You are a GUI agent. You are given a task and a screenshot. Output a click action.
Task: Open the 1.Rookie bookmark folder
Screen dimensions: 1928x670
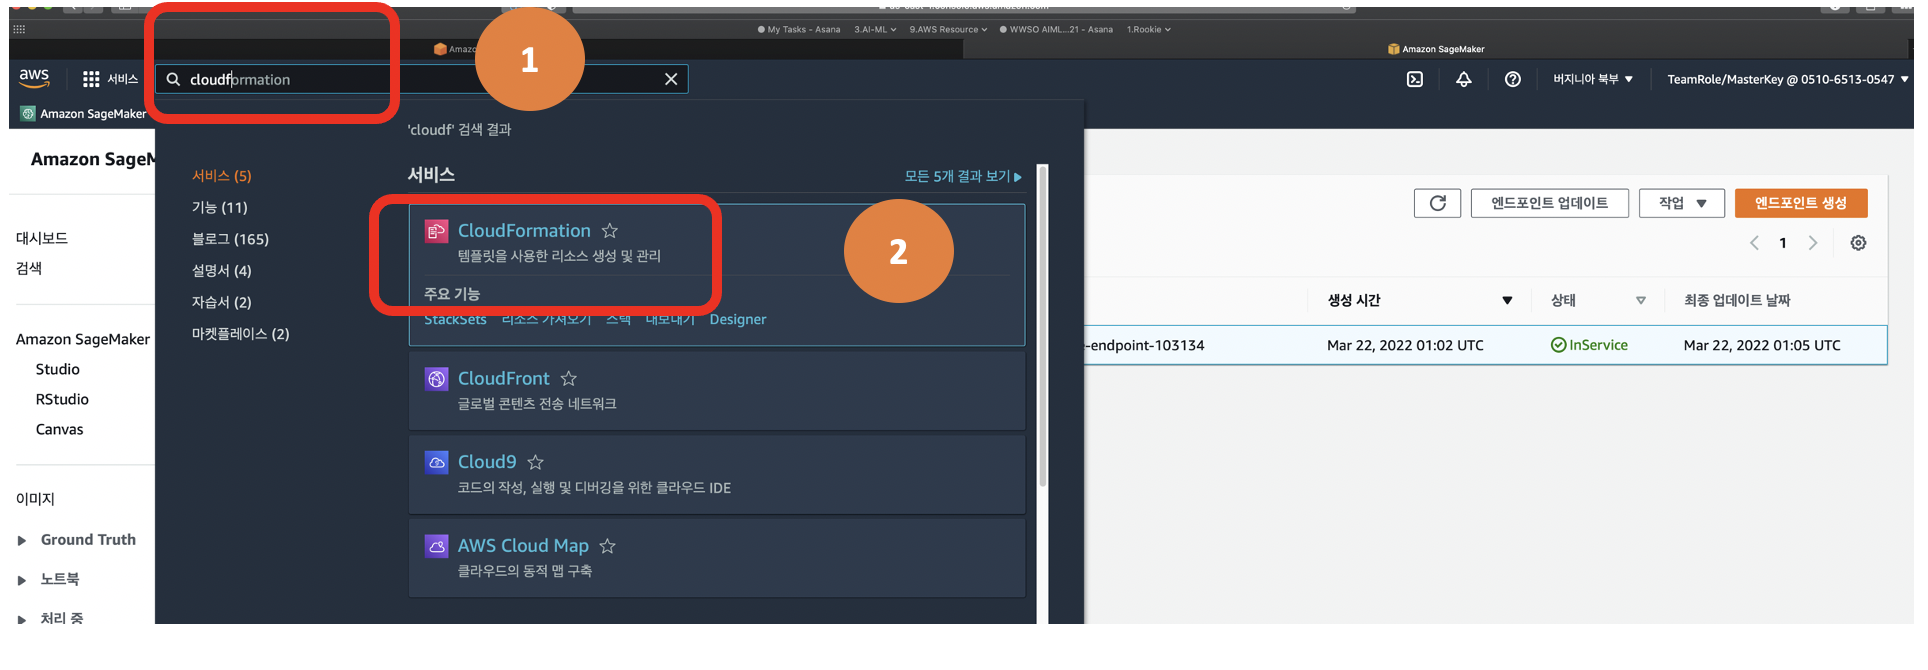click(1148, 30)
